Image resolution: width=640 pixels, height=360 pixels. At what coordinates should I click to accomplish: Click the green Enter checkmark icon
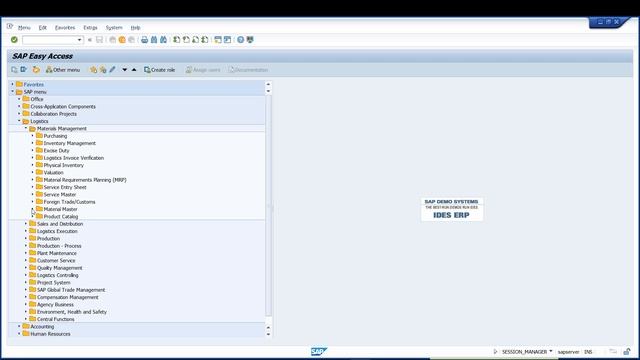(14, 40)
